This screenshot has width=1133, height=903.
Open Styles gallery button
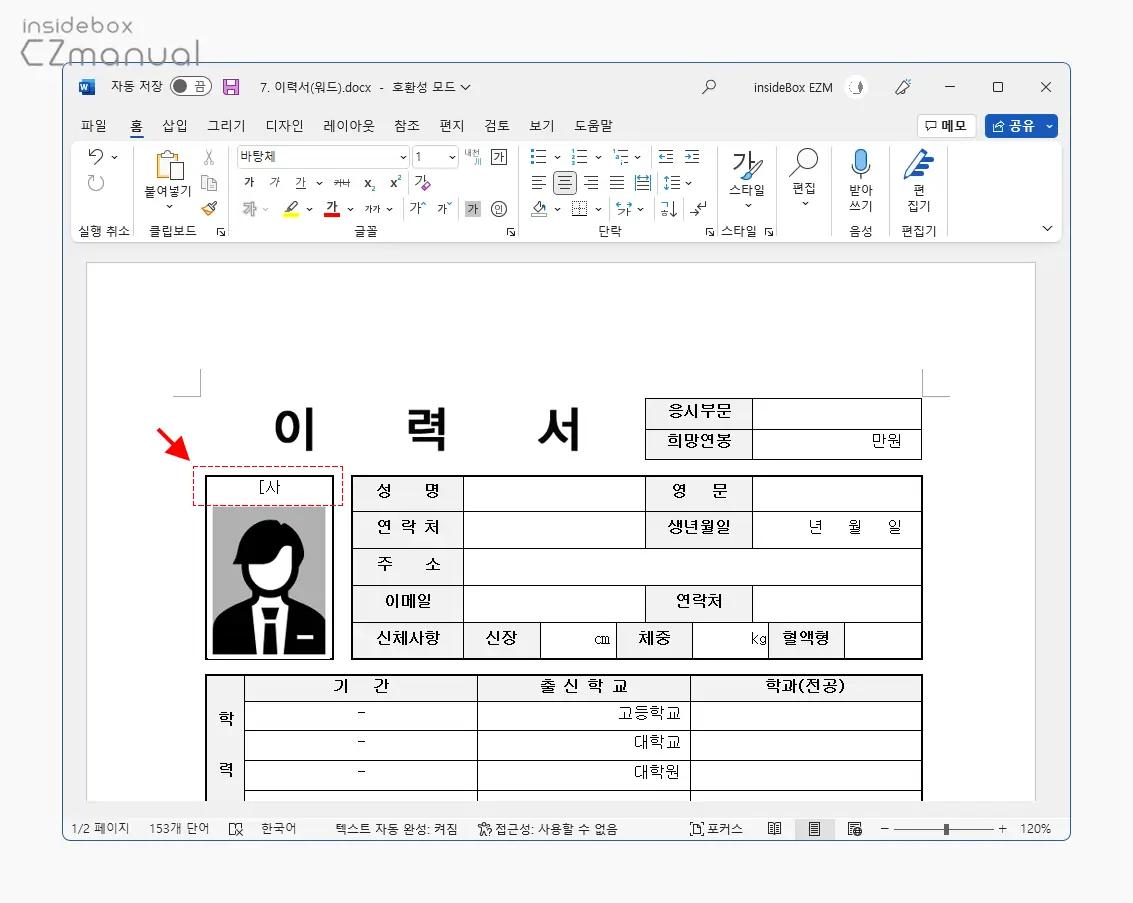pyautogui.click(x=746, y=178)
